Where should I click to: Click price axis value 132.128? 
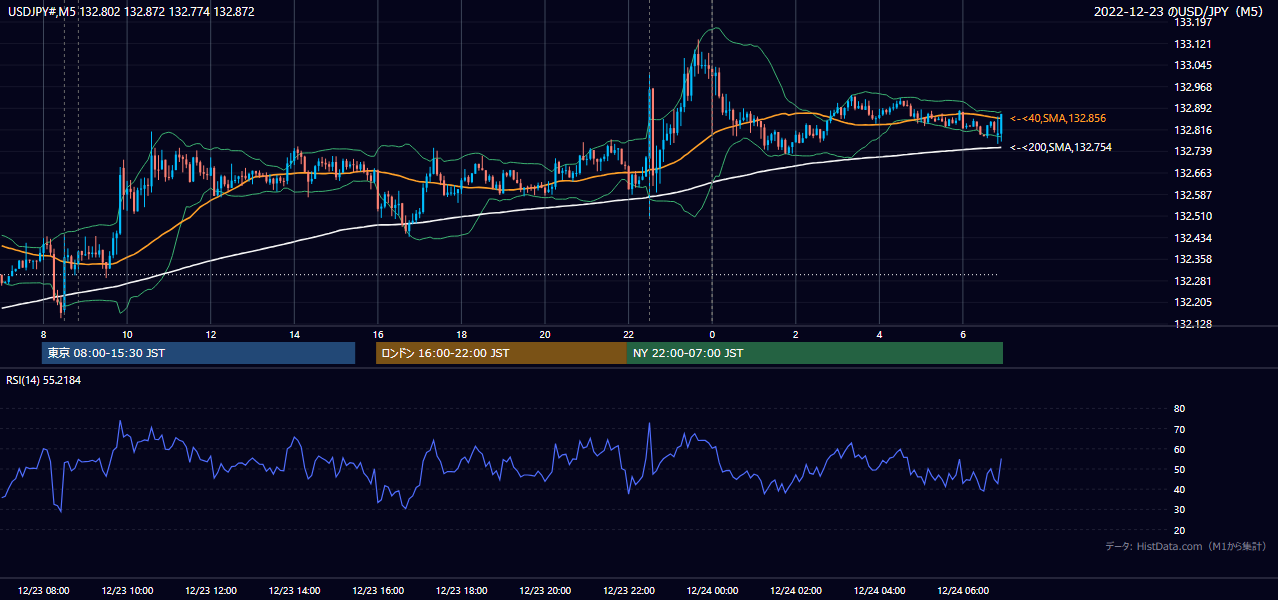[x=1193, y=324]
